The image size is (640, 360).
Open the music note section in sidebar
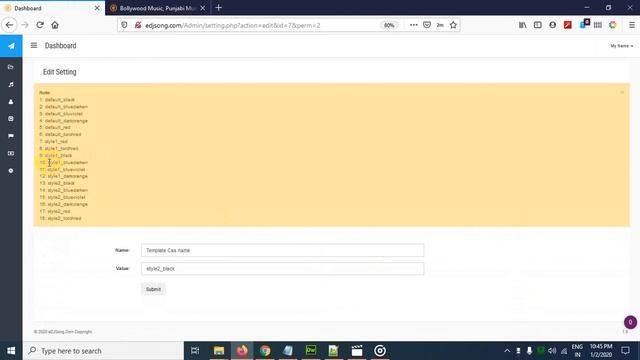click(11, 84)
